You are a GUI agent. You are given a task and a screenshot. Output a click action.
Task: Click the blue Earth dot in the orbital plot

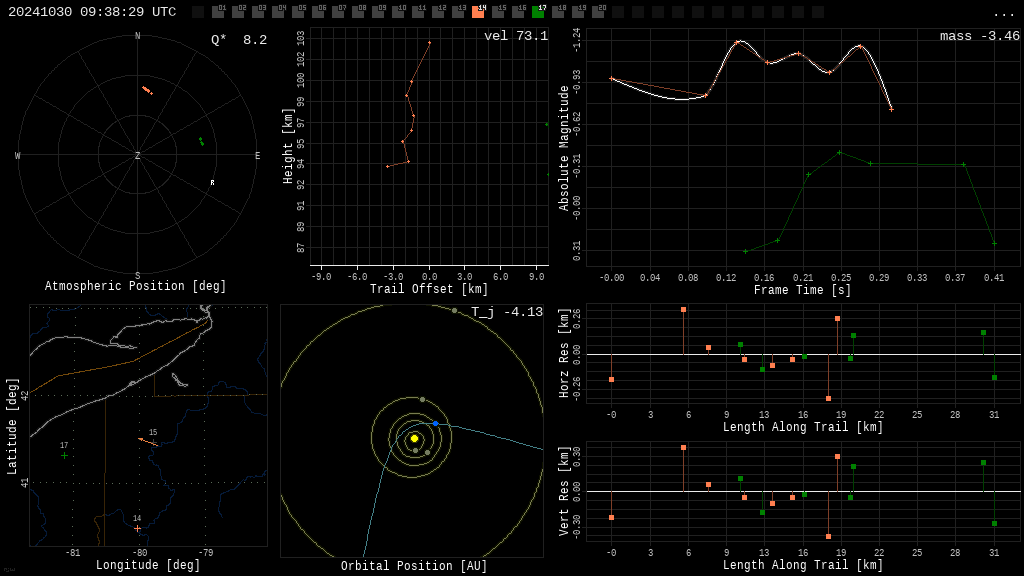click(x=435, y=424)
